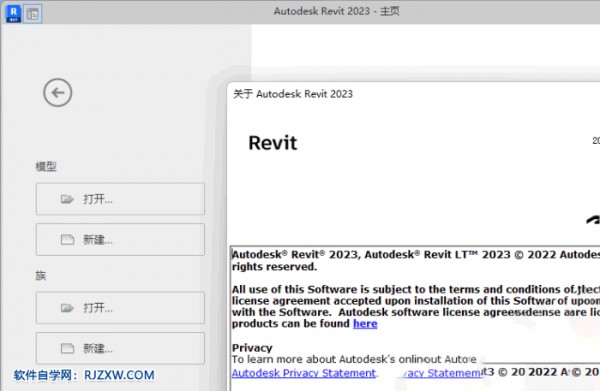Click the 'rights reserved.' text line
The width and height of the screenshot is (600, 391).
point(274,267)
